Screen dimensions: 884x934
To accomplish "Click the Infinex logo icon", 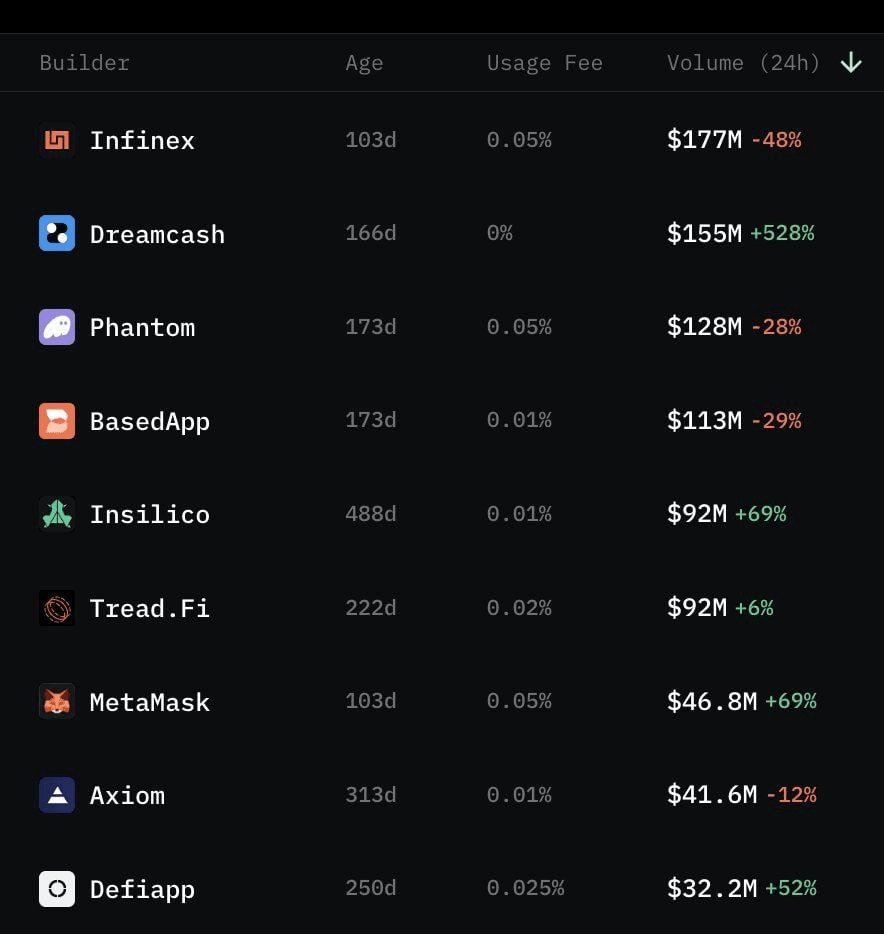I will coord(57,140).
